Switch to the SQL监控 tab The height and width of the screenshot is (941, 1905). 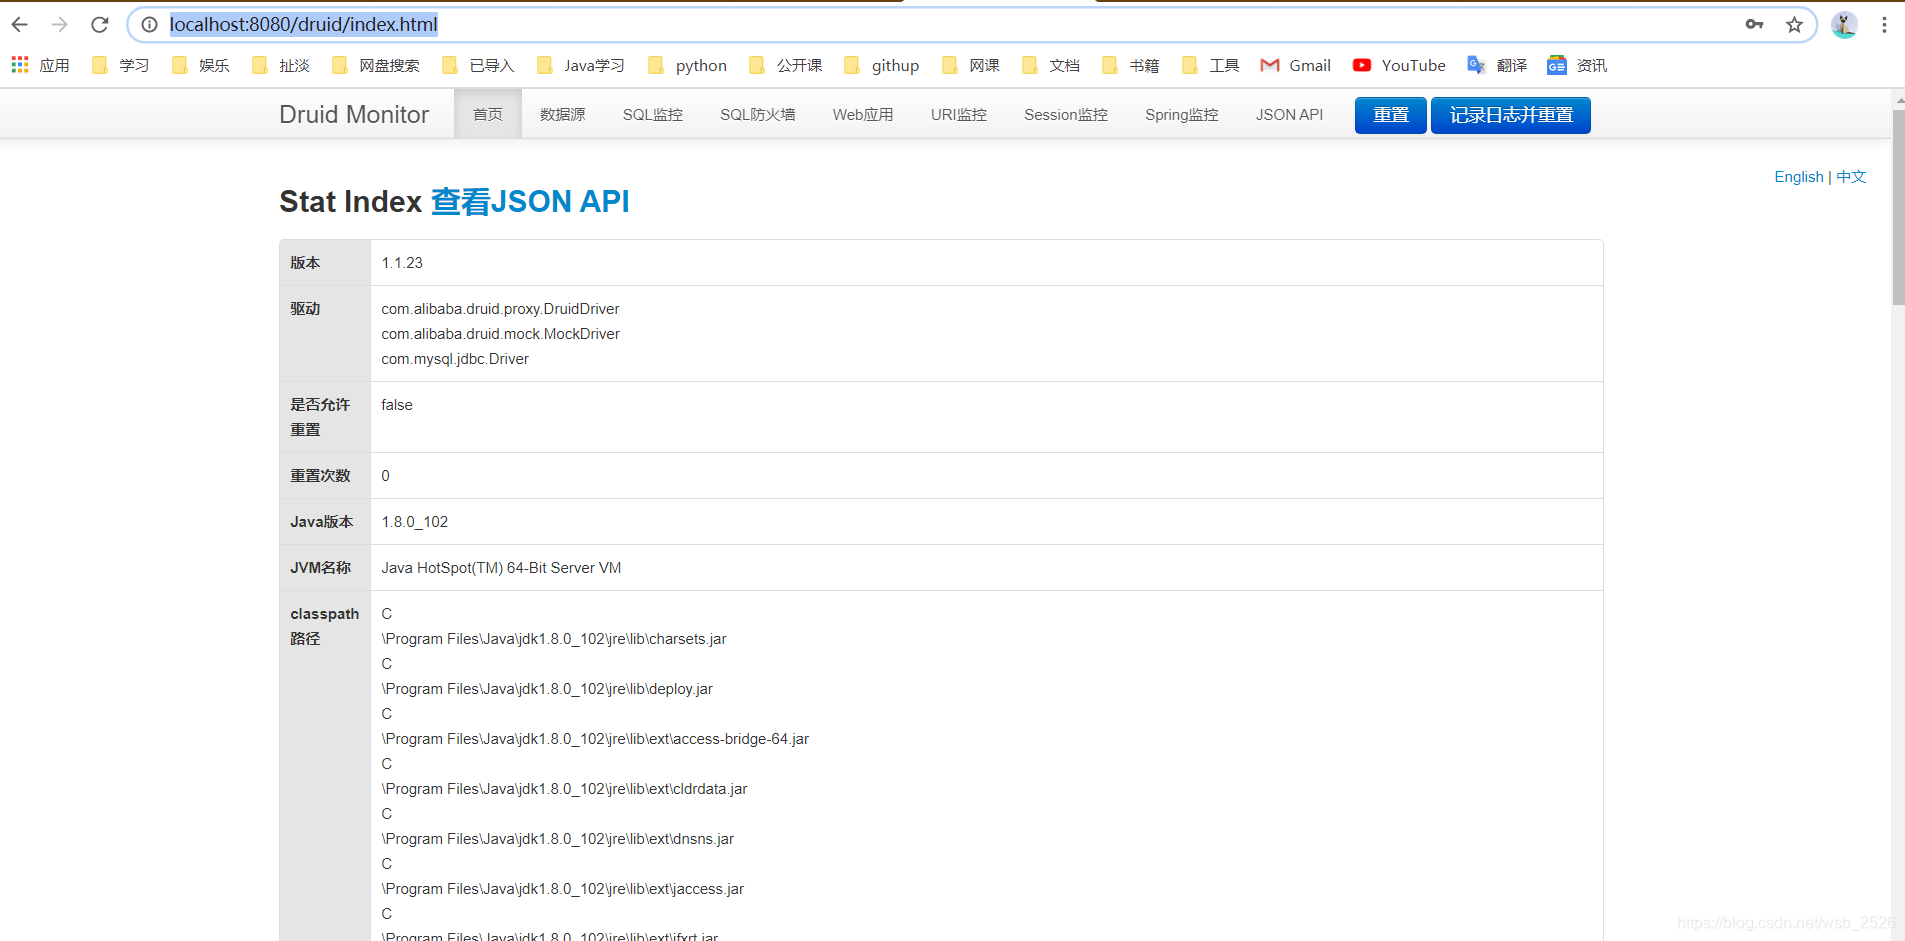[x=653, y=114]
